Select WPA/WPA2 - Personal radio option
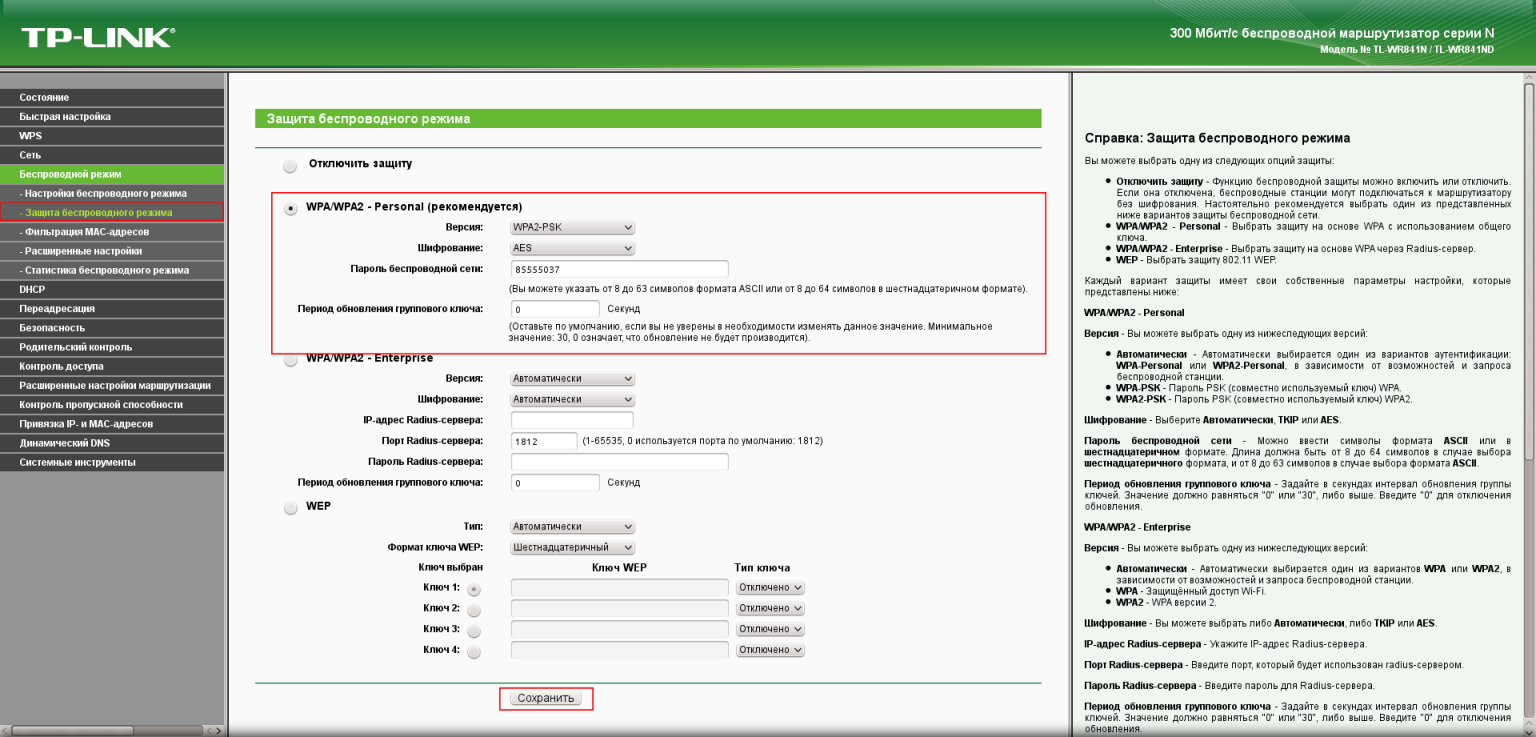Viewport: 1536px width, 737px height. [x=290, y=208]
